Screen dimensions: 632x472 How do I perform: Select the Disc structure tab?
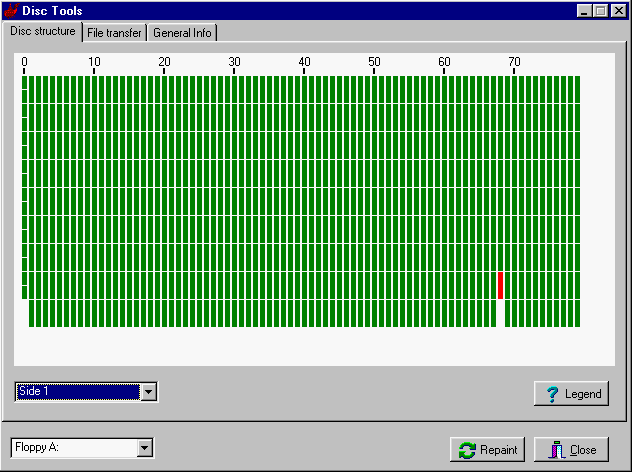[42, 31]
